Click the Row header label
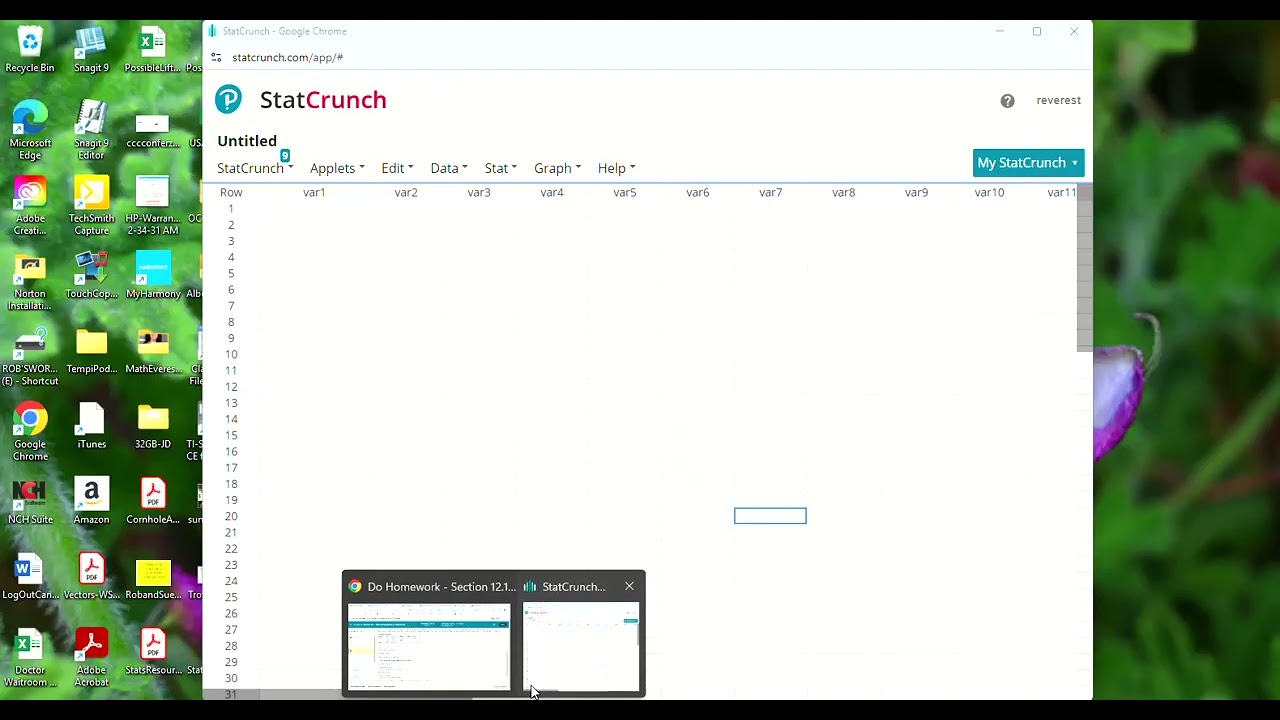 tap(231, 192)
